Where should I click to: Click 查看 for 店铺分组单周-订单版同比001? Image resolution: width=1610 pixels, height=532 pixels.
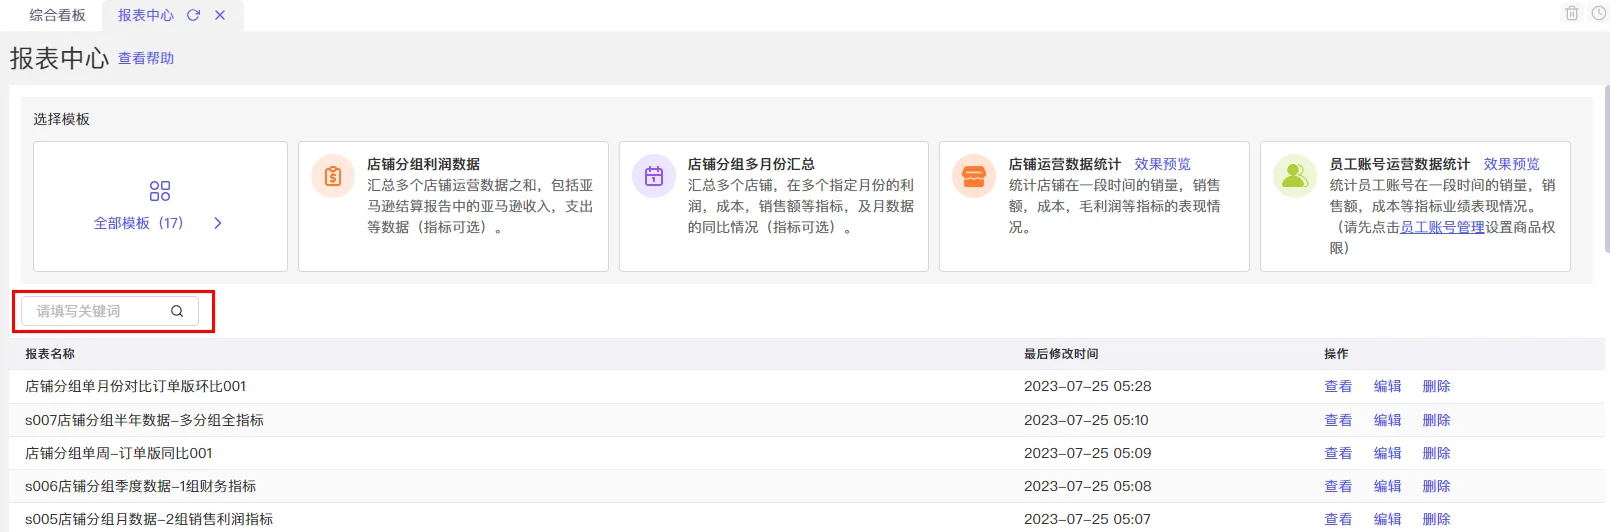[1338, 453]
